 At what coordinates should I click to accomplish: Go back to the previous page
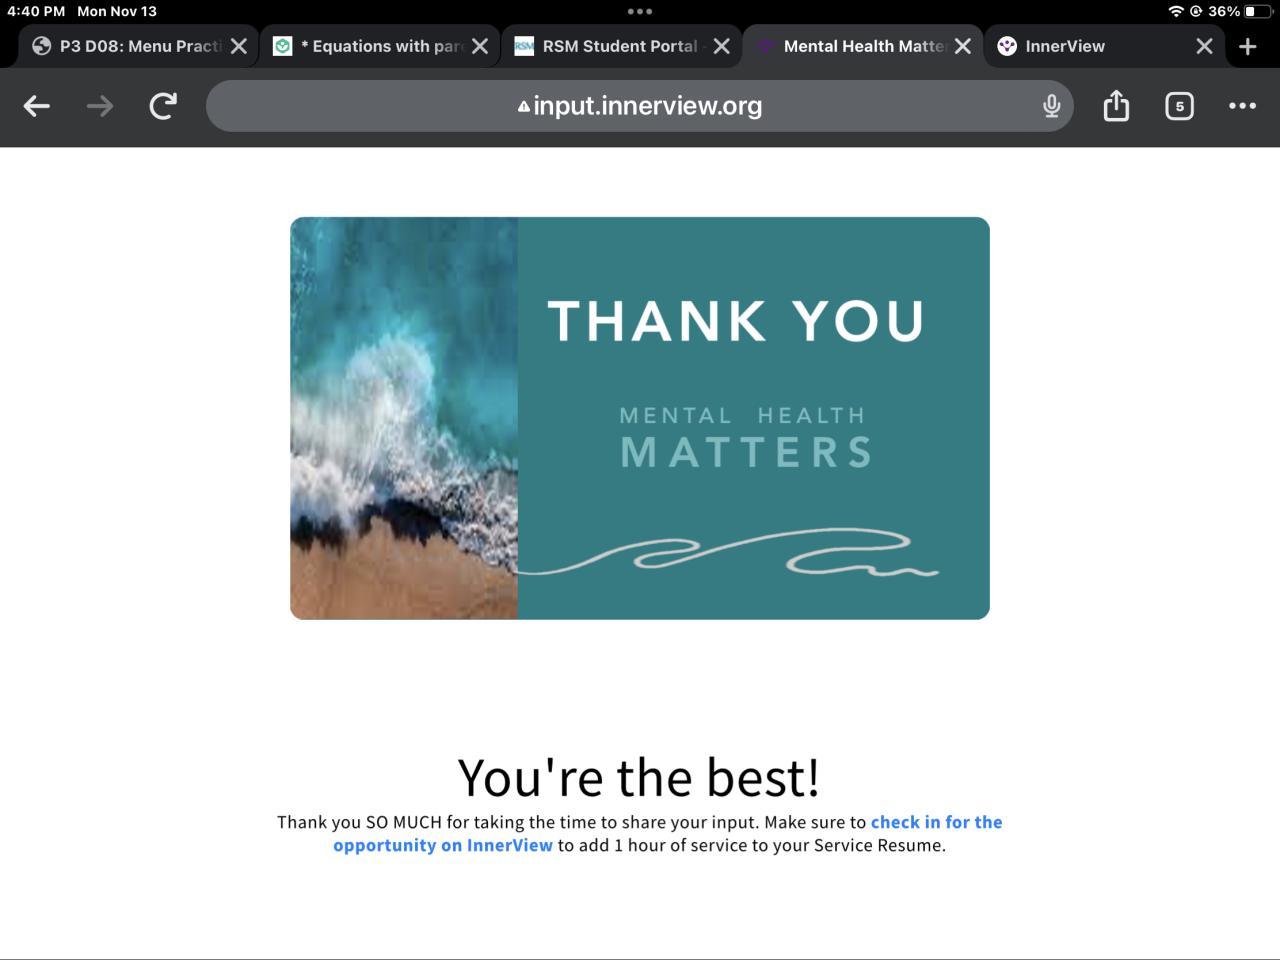point(37,106)
